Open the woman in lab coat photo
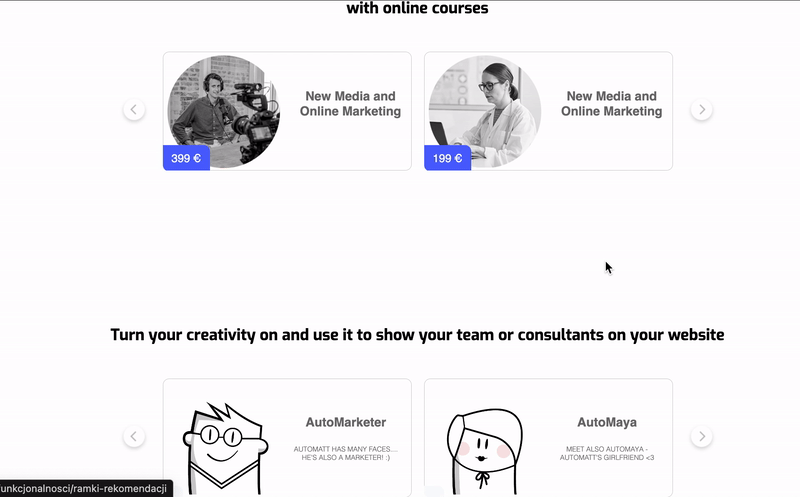Image resolution: width=800 pixels, height=497 pixels. tap(485, 111)
